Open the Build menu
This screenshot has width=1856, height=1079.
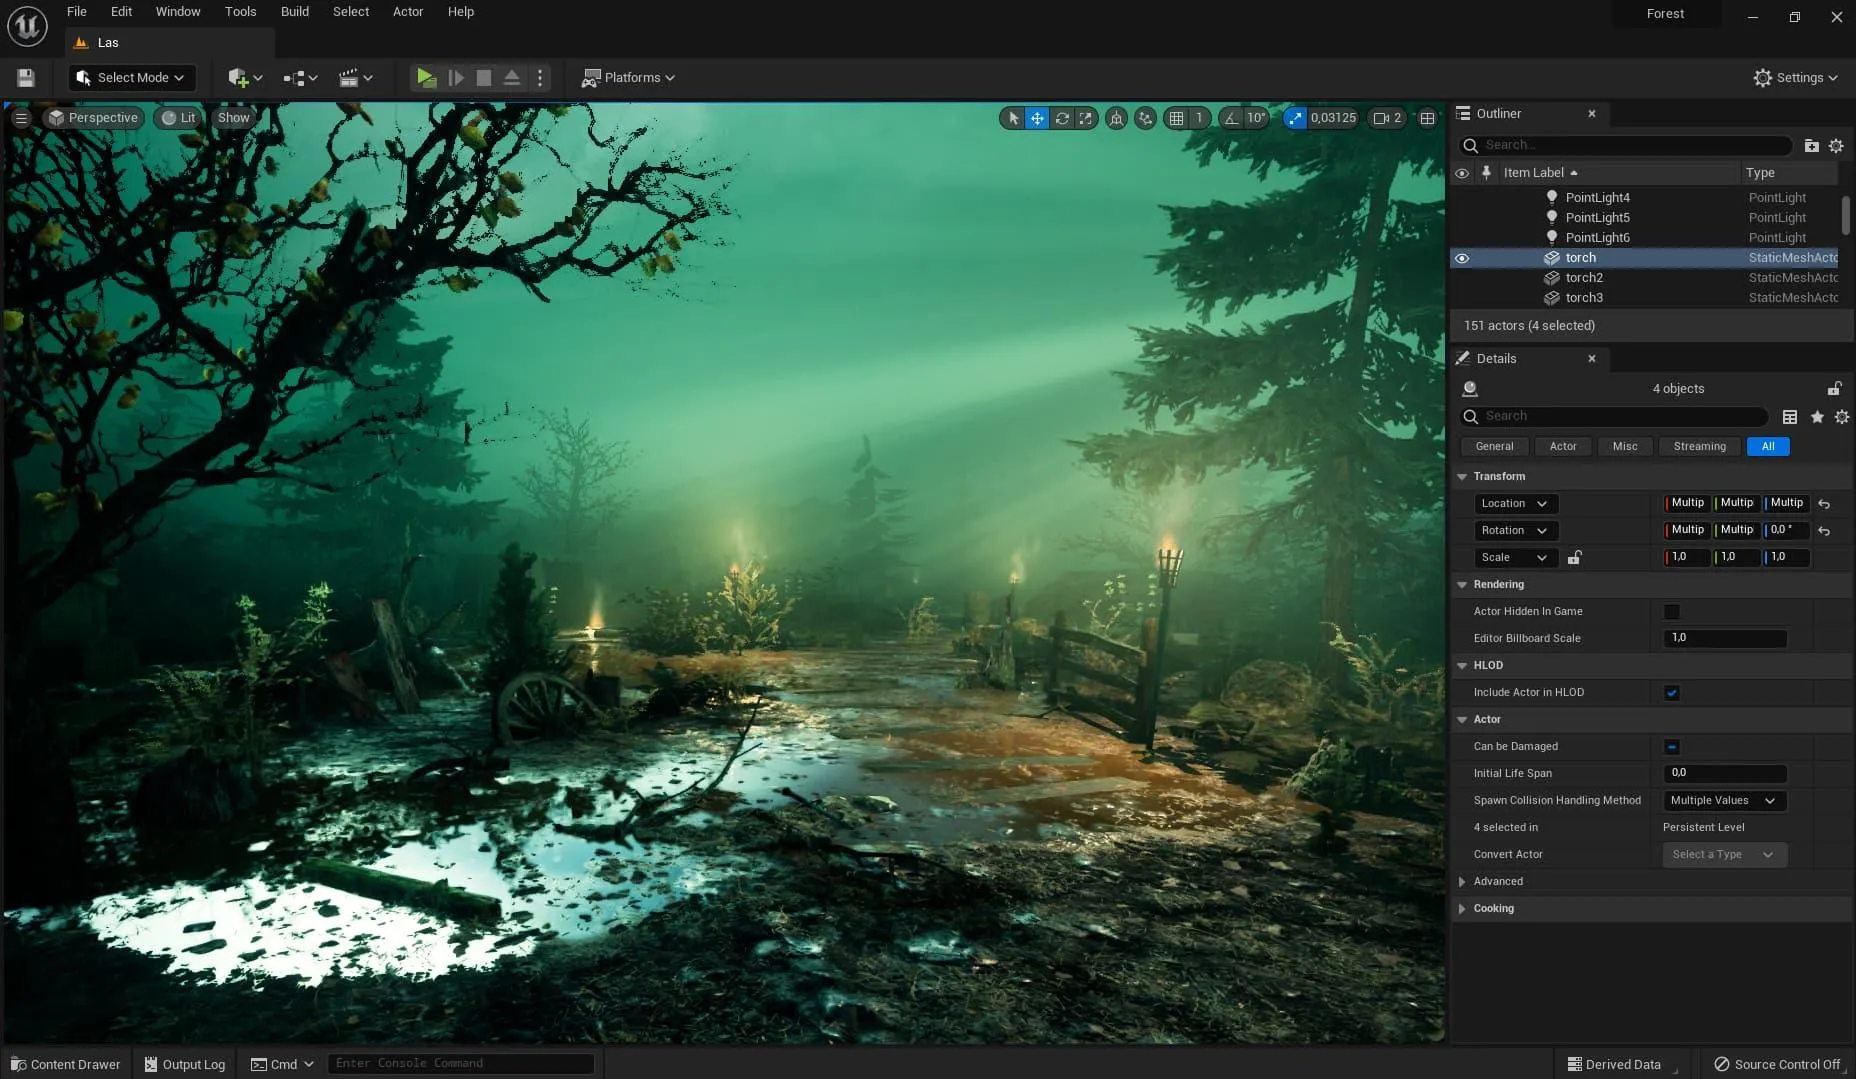[294, 12]
